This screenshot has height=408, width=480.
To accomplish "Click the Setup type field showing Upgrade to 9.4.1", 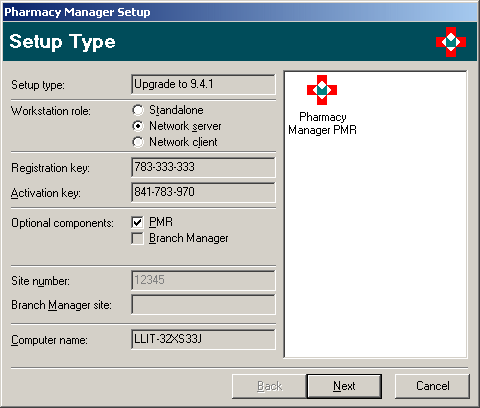I will coord(203,84).
